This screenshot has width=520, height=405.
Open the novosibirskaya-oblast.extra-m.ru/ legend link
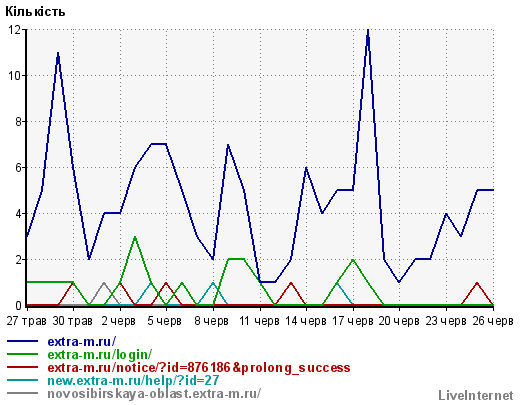[154, 393]
